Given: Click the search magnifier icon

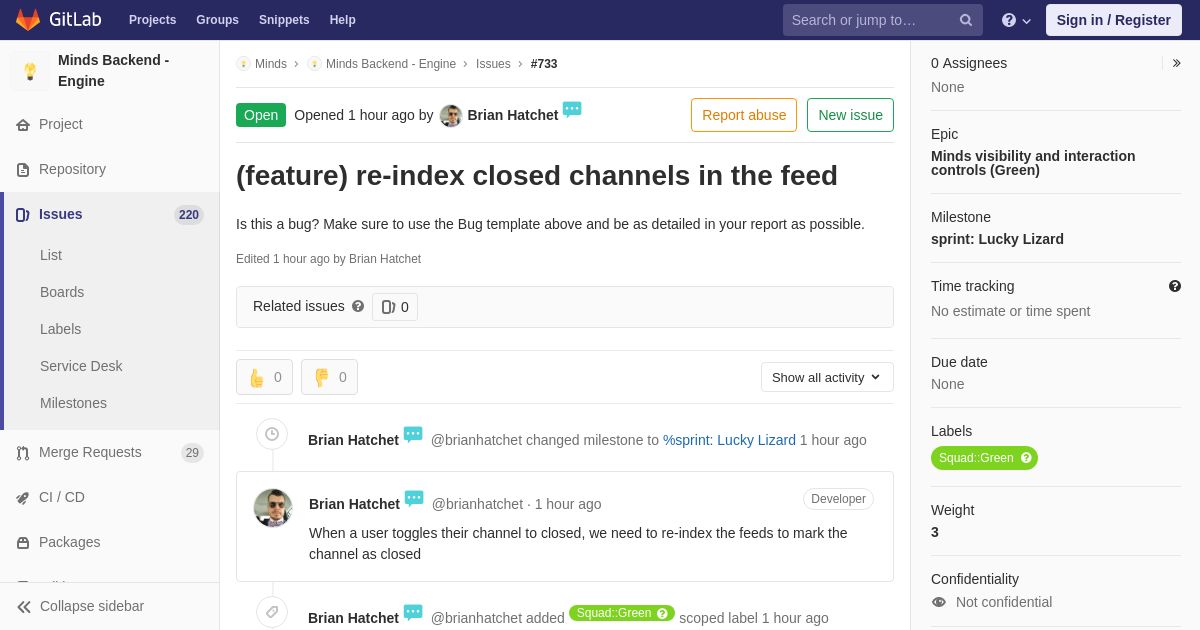Looking at the screenshot, I should click(966, 20).
